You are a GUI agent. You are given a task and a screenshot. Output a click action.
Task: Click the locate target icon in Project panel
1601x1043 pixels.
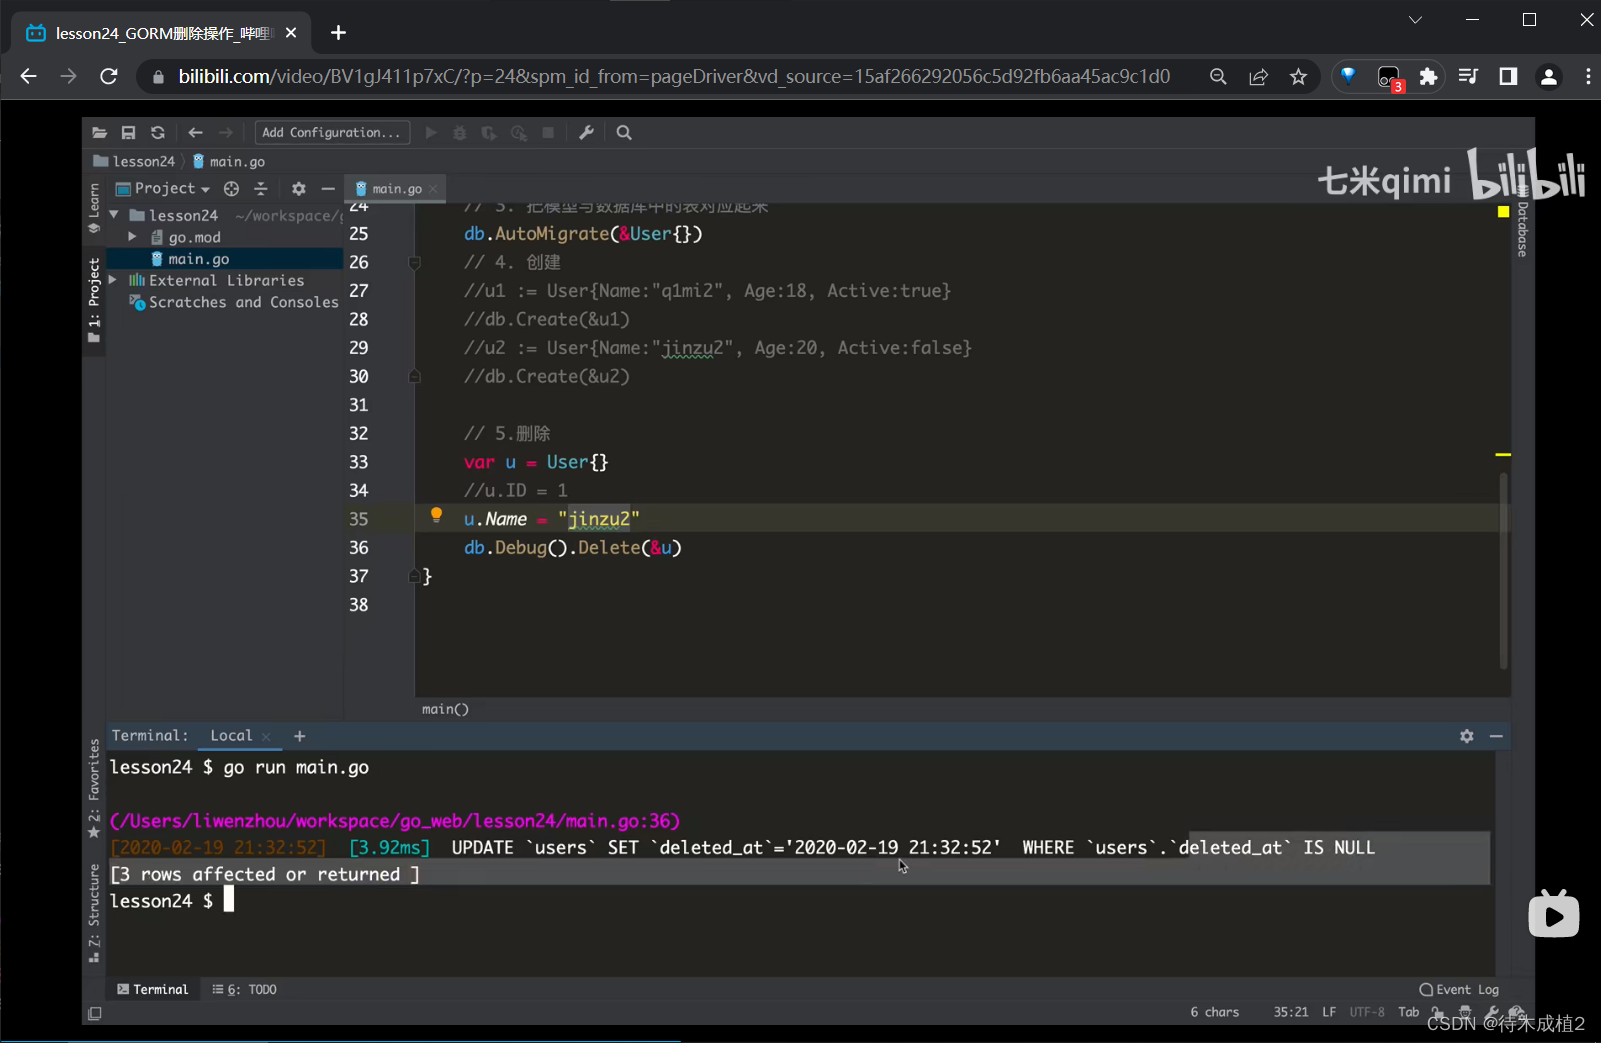231,188
